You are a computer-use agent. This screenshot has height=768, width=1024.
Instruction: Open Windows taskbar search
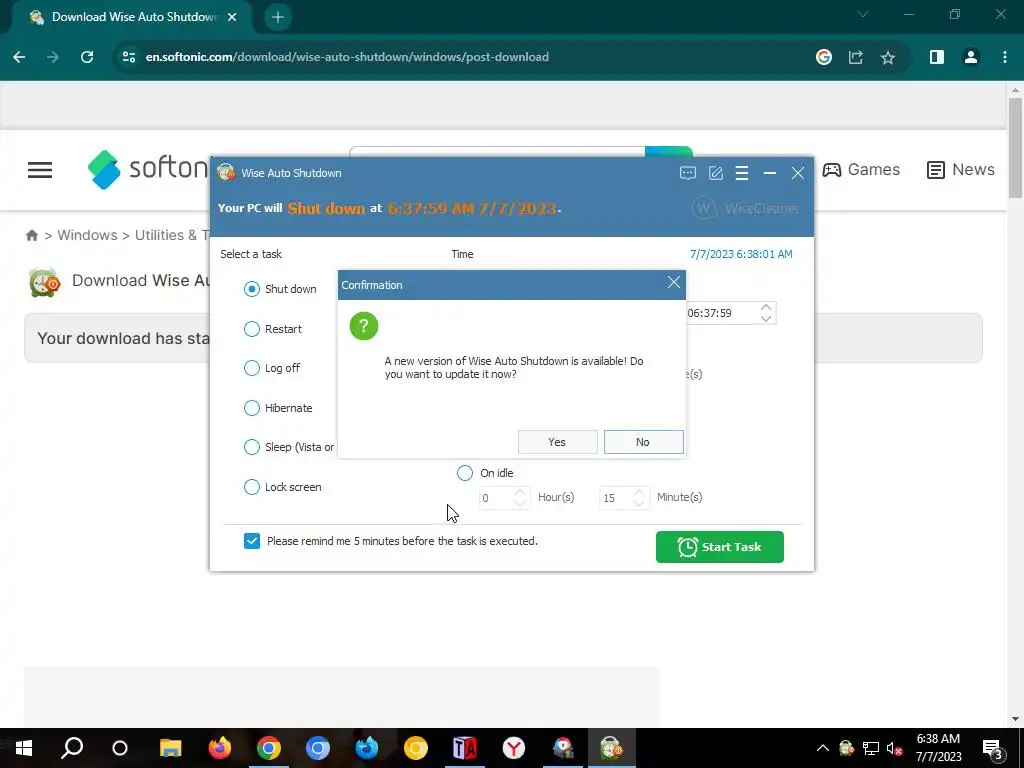[x=72, y=748]
